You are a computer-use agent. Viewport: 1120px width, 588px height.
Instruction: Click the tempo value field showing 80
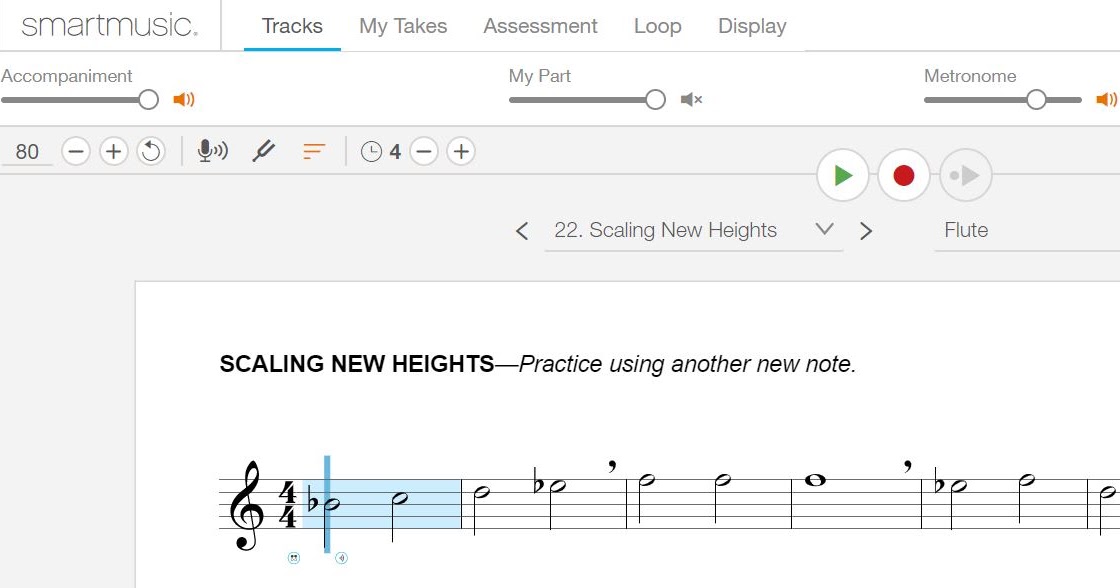(27, 151)
